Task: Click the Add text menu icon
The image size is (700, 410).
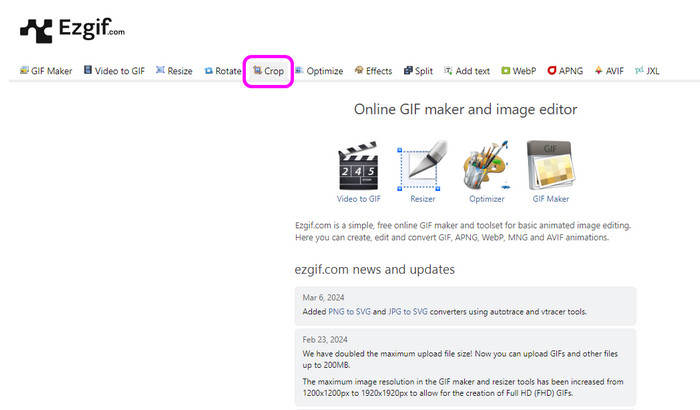Action: (448, 70)
